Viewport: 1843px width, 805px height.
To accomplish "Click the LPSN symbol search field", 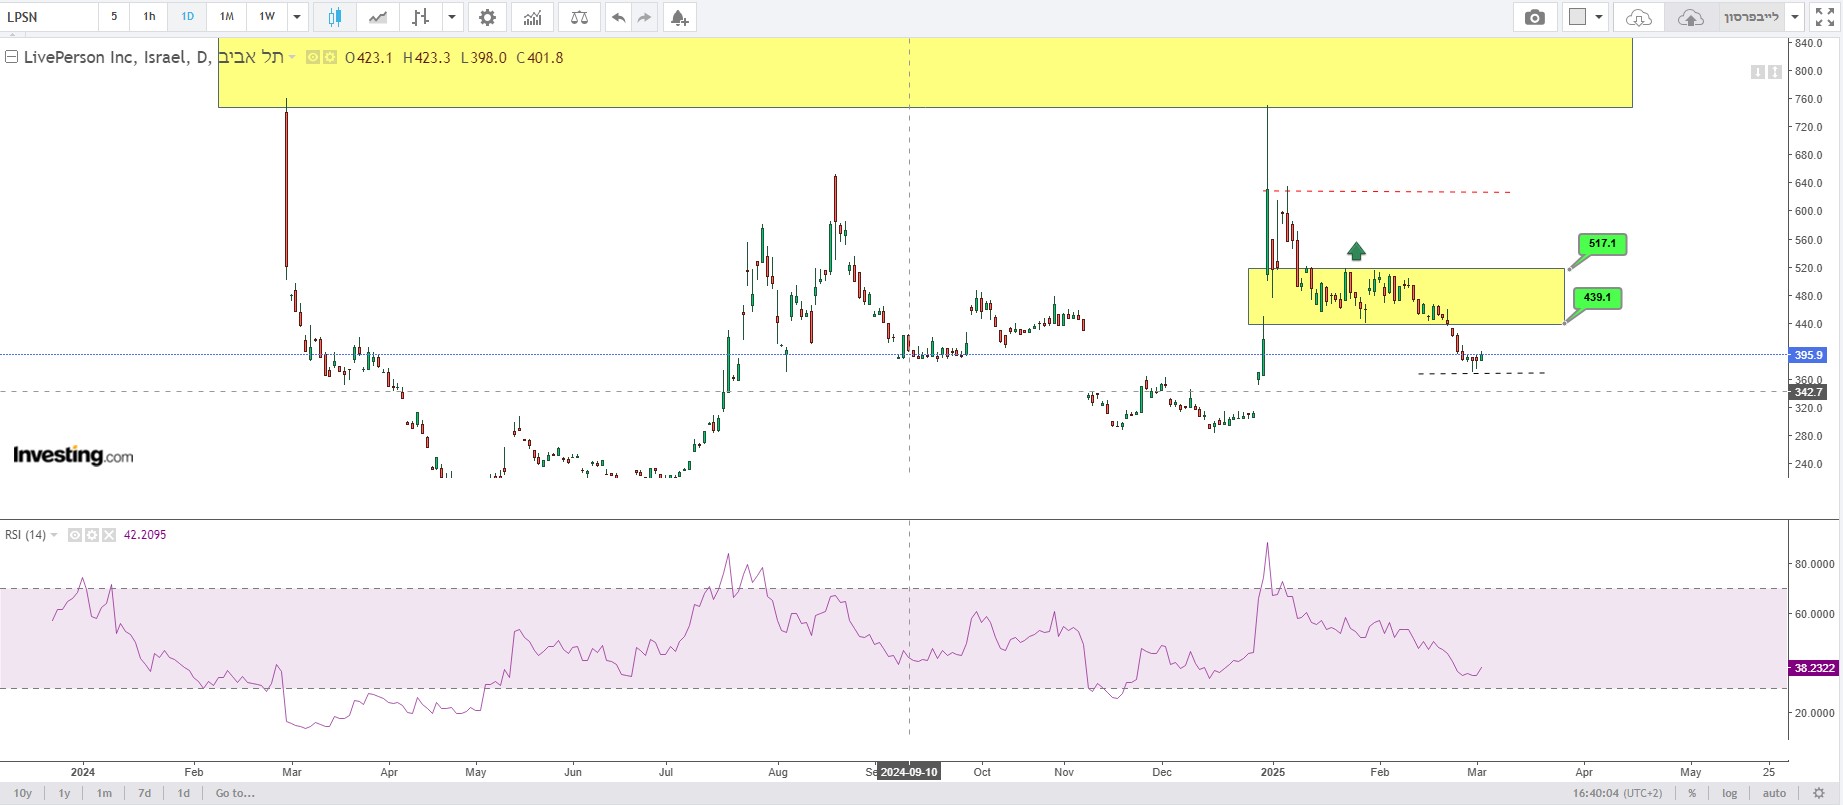I will pyautogui.click(x=50, y=17).
